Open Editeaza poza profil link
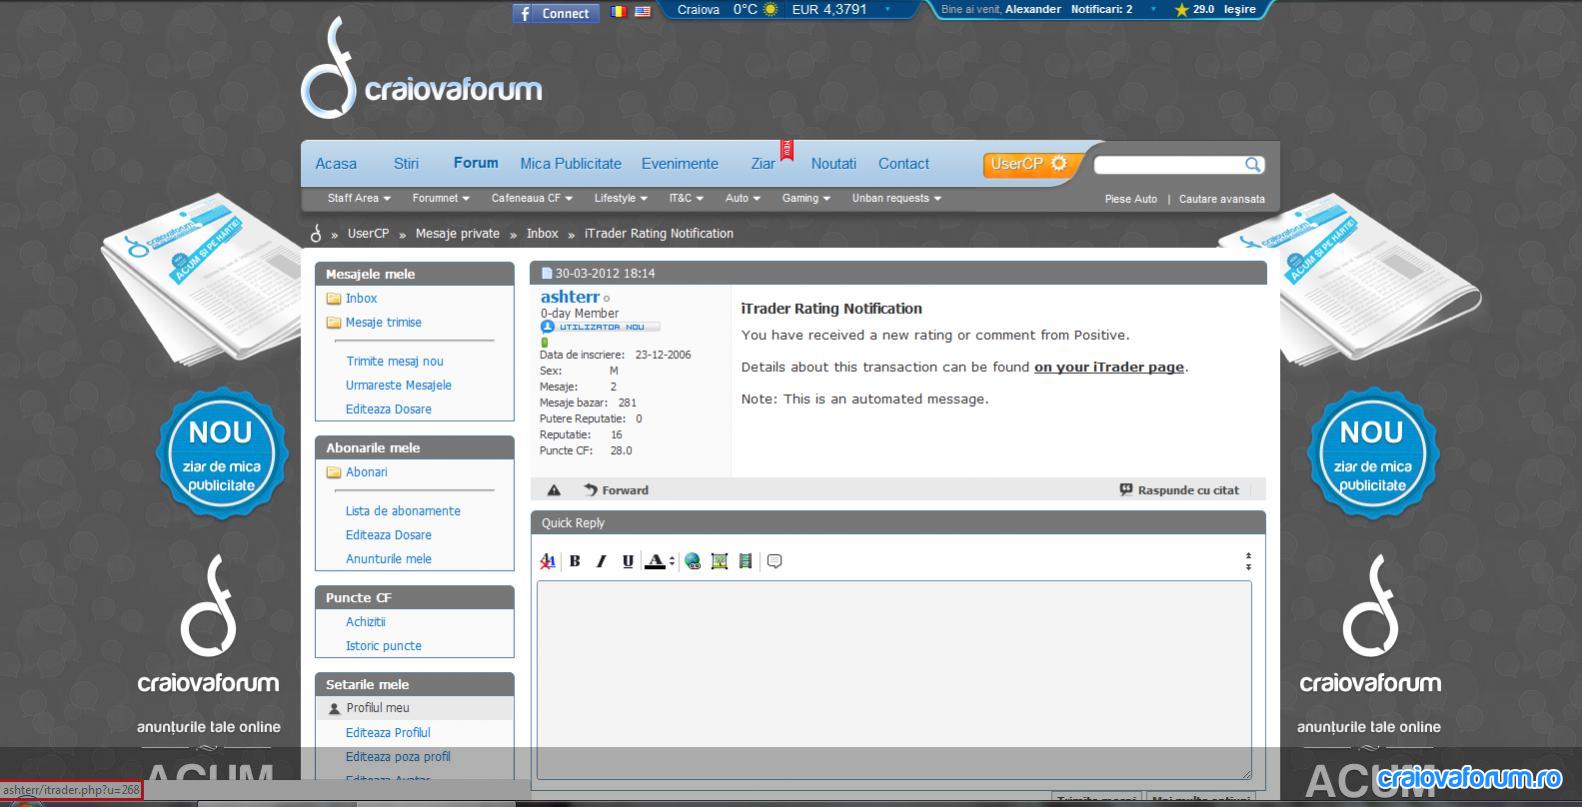Image resolution: width=1582 pixels, height=807 pixels. (398, 757)
